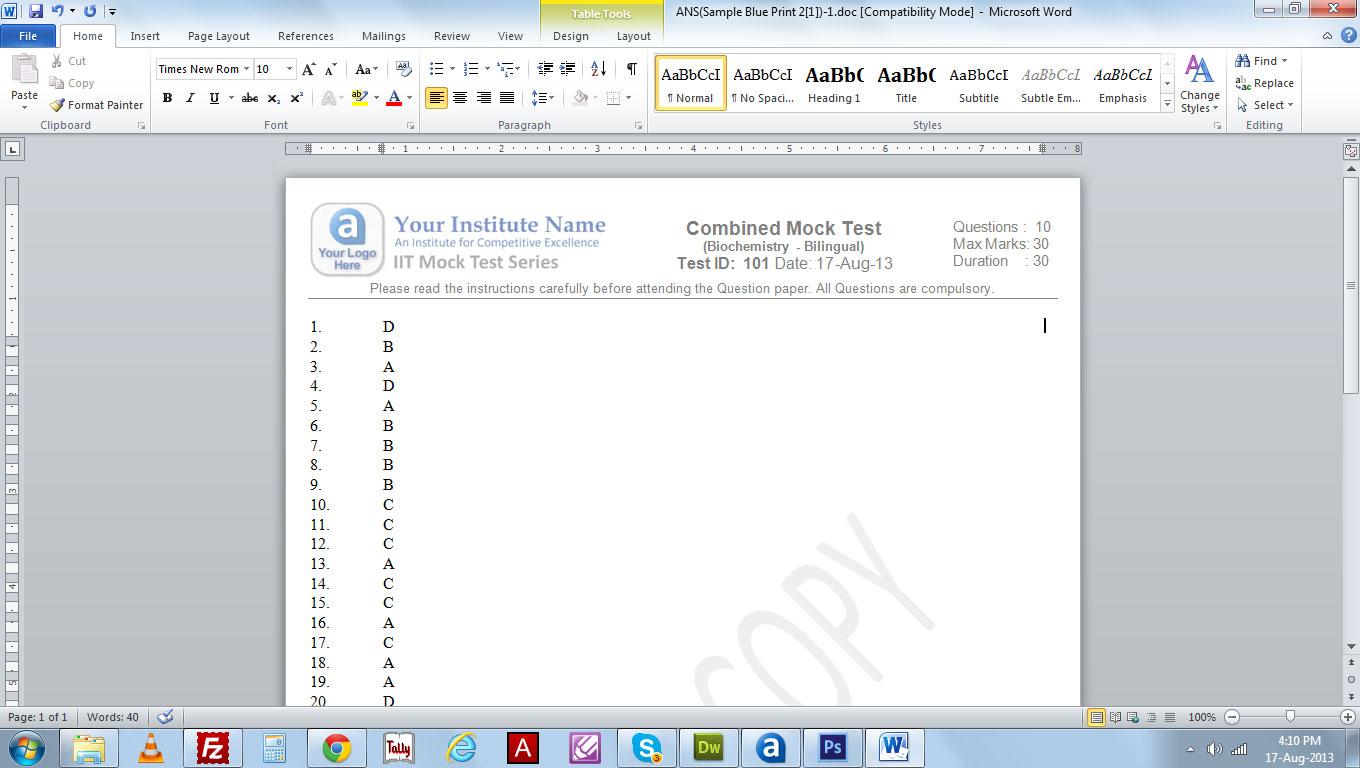Image resolution: width=1360 pixels, height=768 pixels.
Task: Open the font name dropdown
Action: (x=246, y=69)
